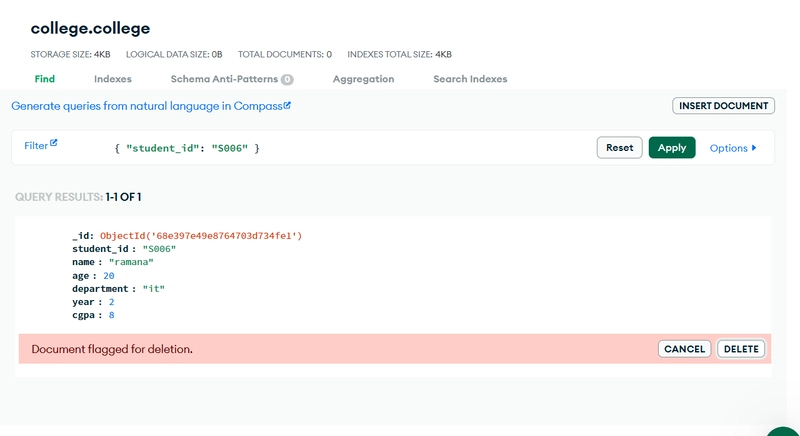Click the external-link icon beside Filter
This screenshot has width=800, height=436.
[x=54, y=144]
